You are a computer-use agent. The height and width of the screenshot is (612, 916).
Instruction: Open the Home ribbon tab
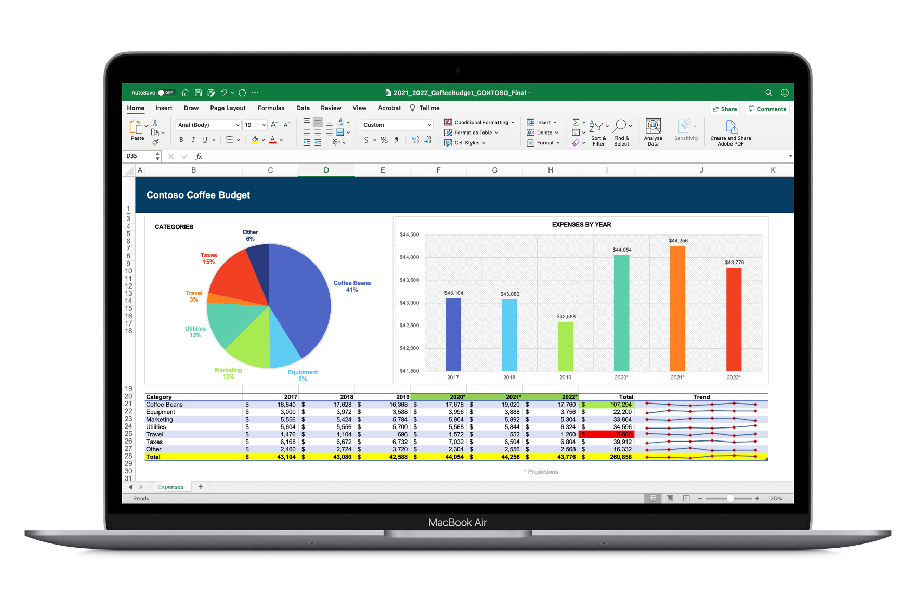[136, 108]
